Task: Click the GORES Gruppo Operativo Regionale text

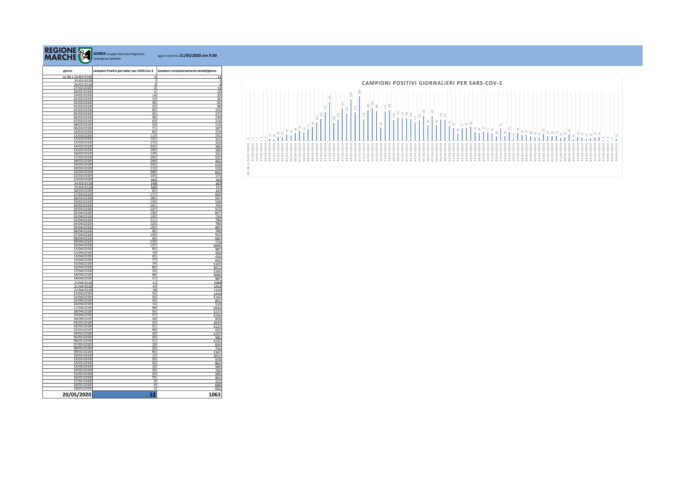Action: coord(119,56)
